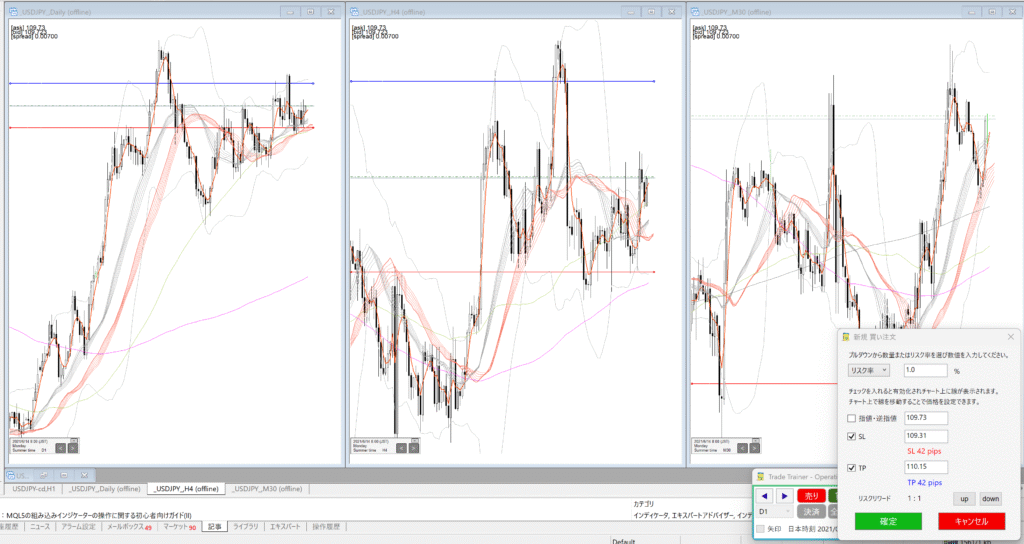Toggle the 矢印 checkbox in Trade Trainer
1024x544 pixels.
(760, 528)
